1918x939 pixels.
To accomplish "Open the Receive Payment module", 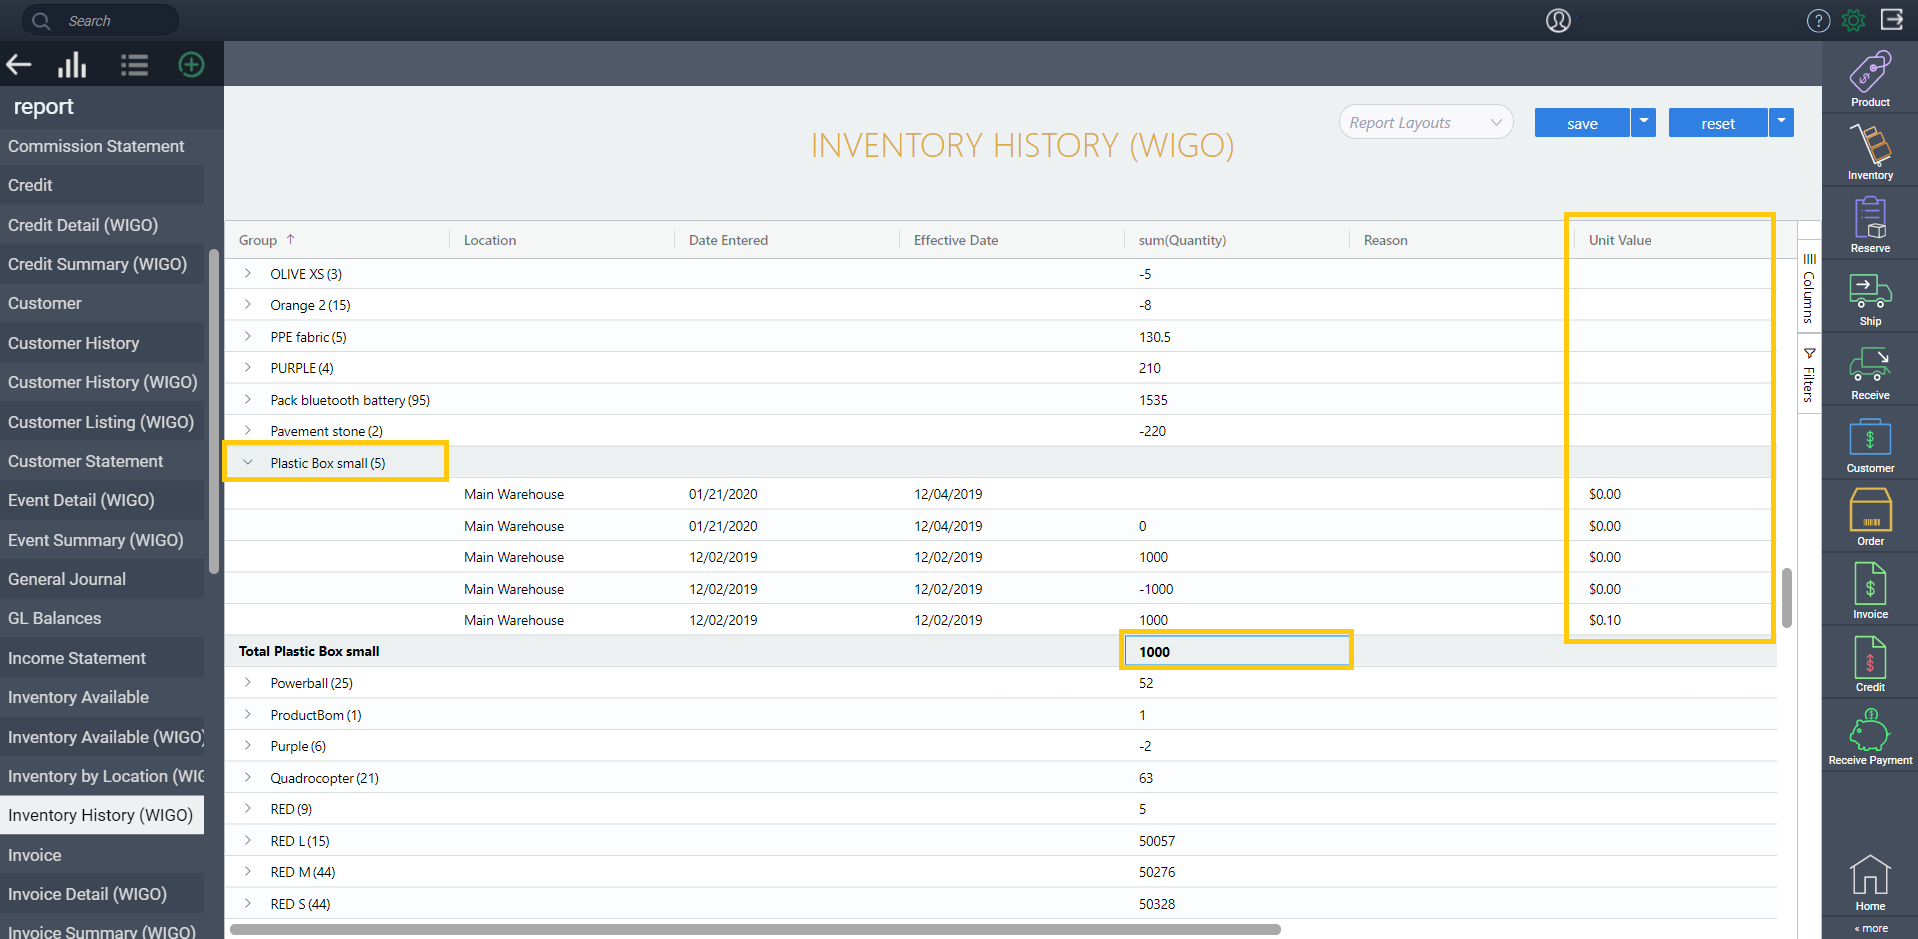I will pyautogui.click(x=1870, y=737).
